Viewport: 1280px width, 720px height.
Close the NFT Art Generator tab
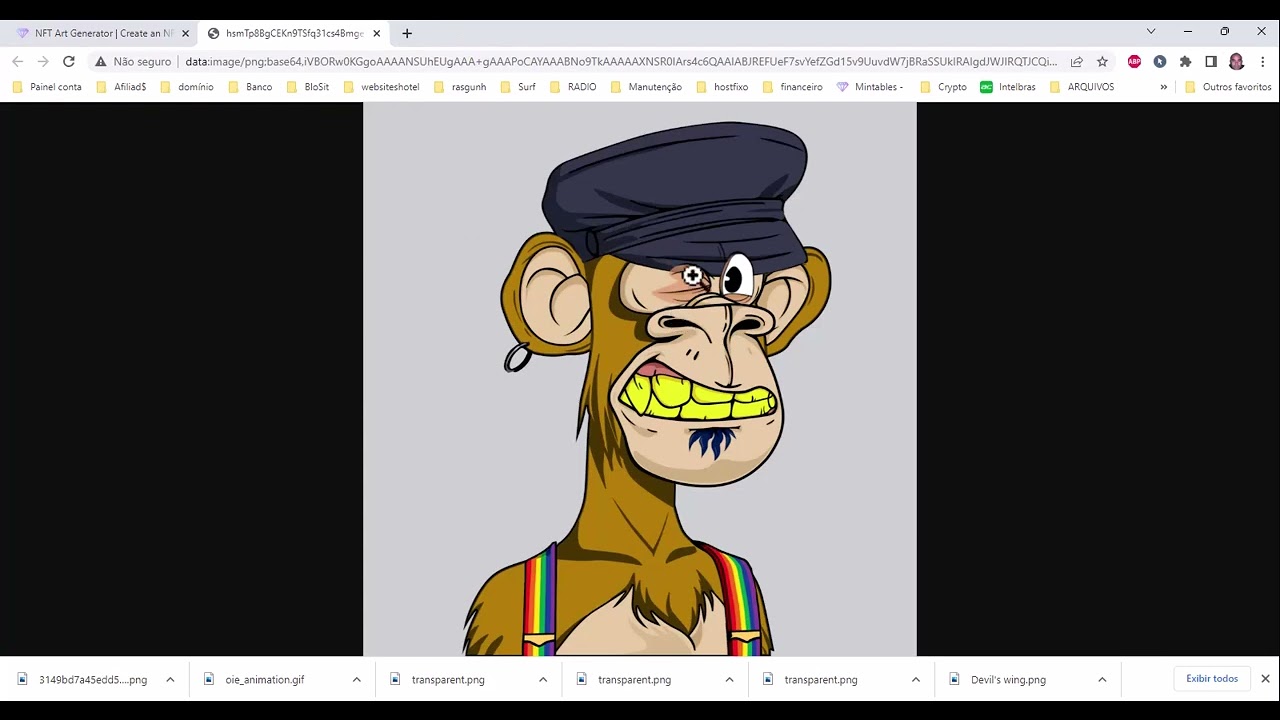185,33
